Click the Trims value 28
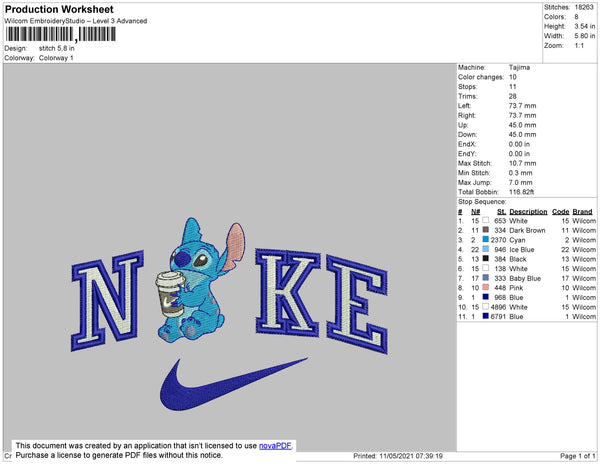 [513, 96]
